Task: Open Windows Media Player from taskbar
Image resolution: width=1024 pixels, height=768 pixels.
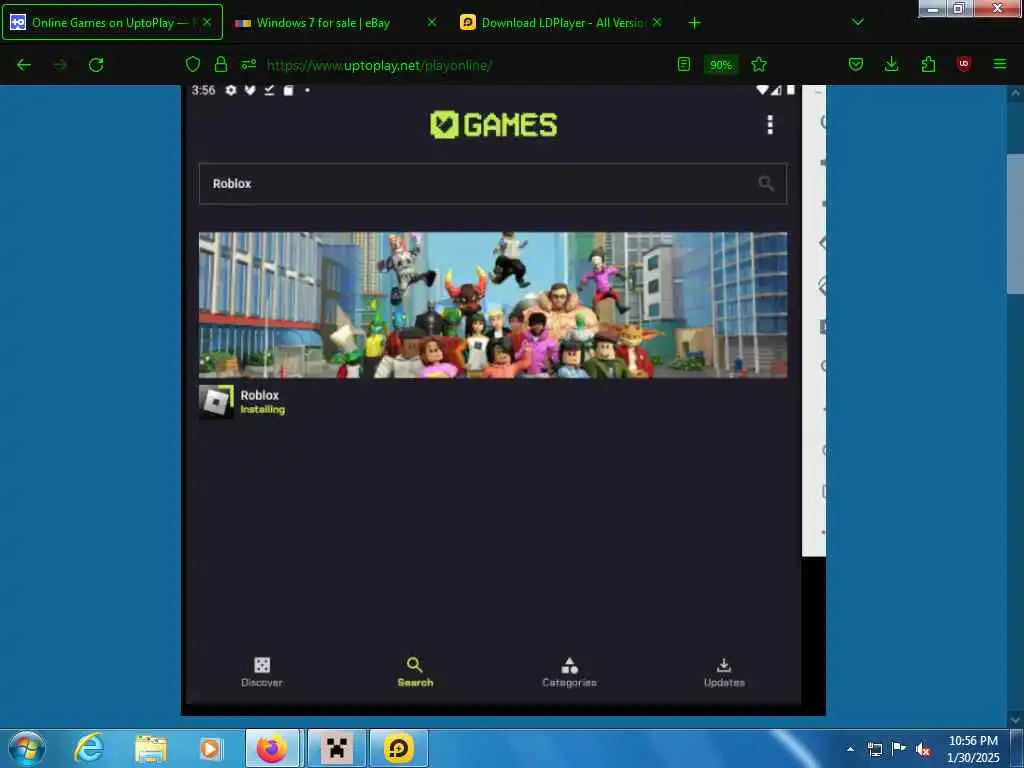Action: (210, 748)
